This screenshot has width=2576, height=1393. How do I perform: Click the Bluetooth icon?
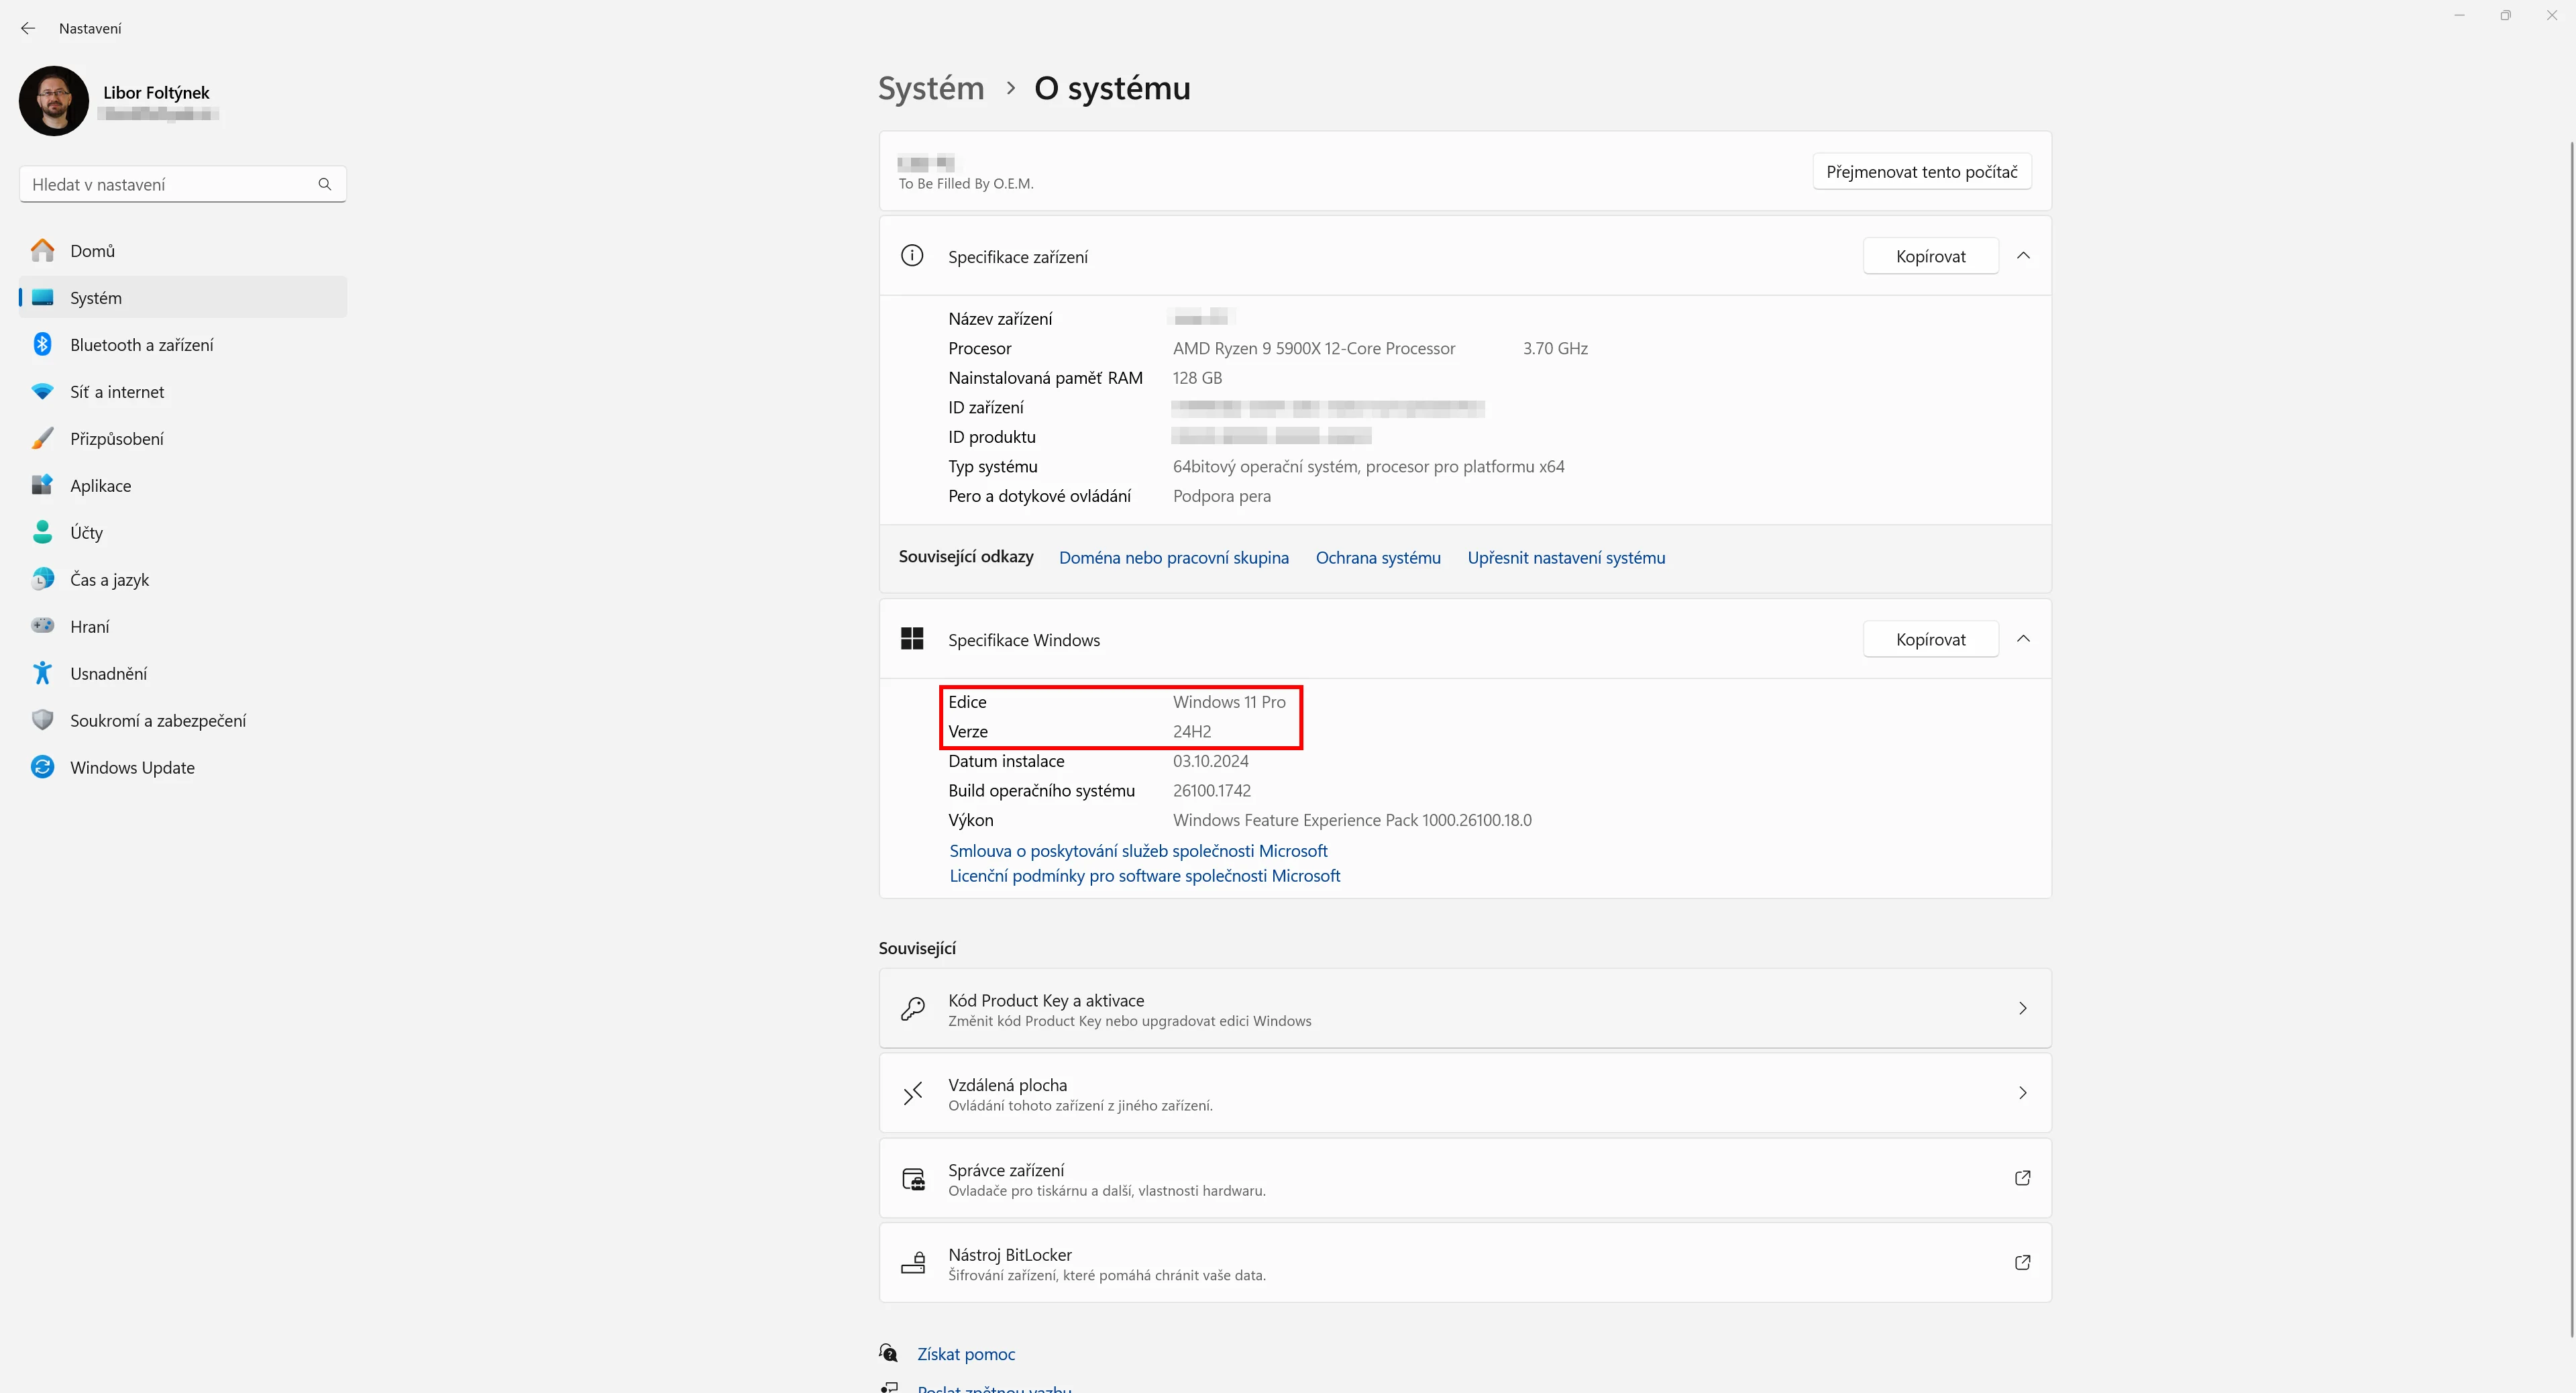click(42, 344)
